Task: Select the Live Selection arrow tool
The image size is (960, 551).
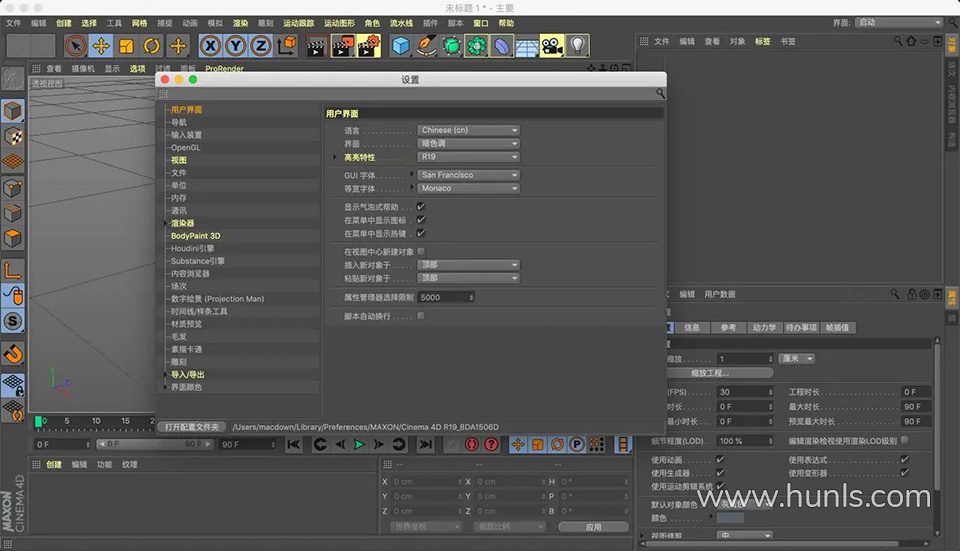Action: point(76,45)
